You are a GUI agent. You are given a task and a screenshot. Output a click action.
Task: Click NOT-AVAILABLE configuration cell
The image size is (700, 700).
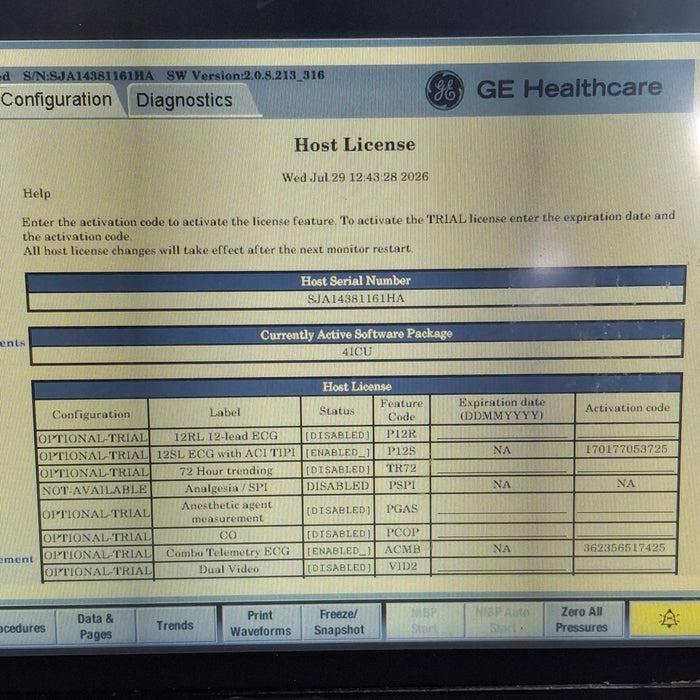pos(94,490)
